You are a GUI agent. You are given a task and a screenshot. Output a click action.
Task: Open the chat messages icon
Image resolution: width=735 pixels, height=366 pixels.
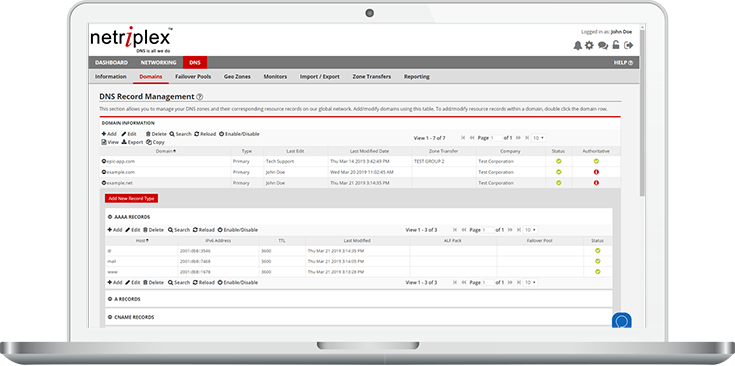pyautogui.click(x=603, y=45)
